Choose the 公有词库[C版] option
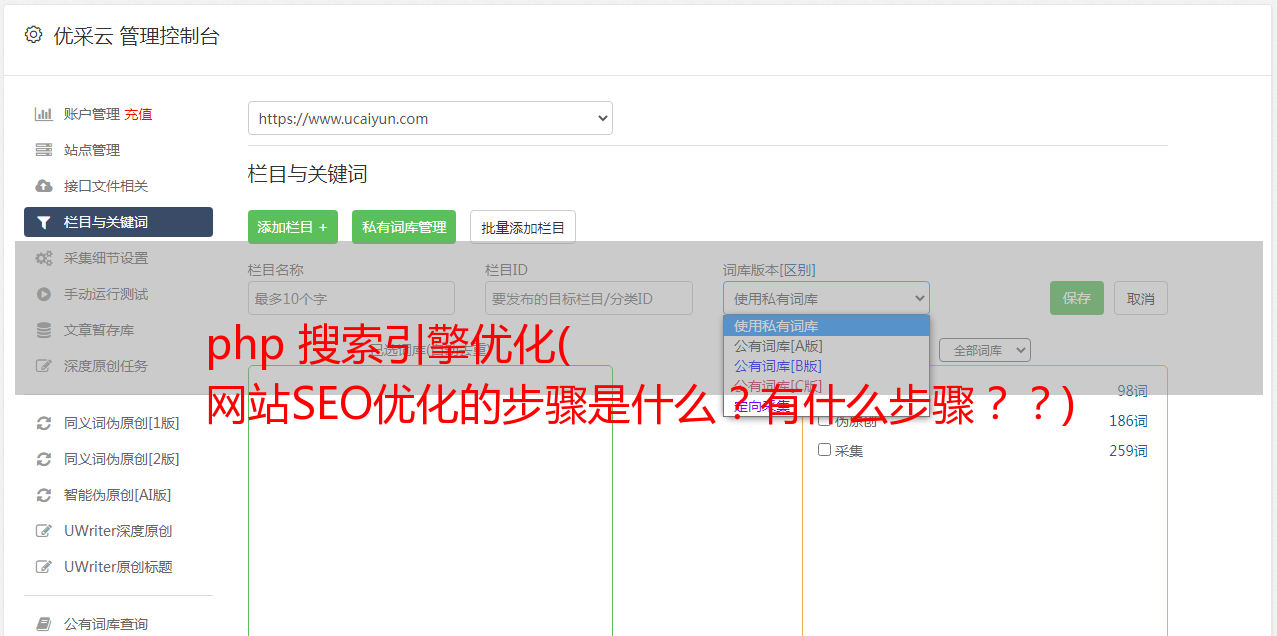 [826, 386]
